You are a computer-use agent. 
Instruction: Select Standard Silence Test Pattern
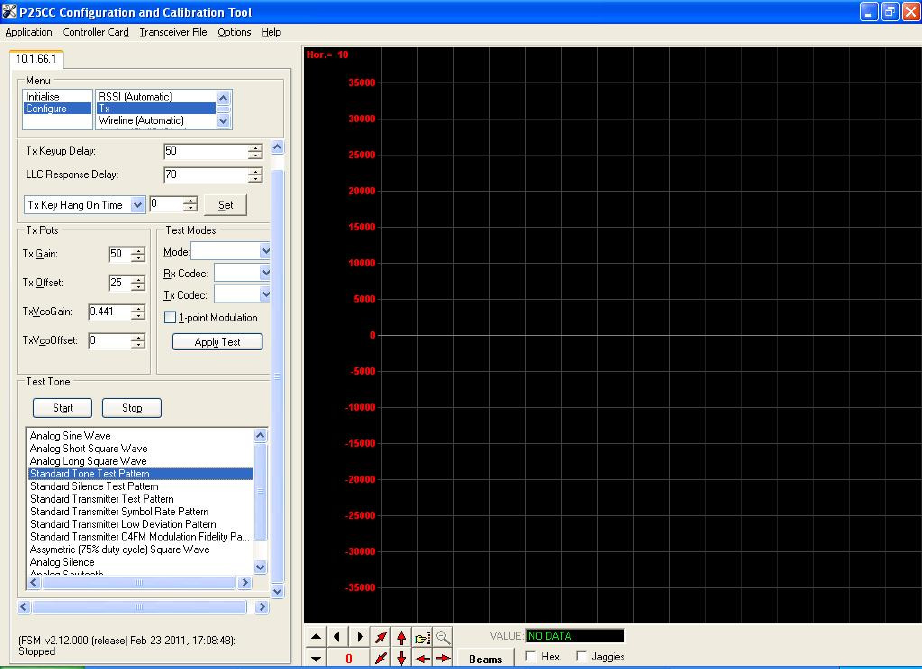[141, 487]
